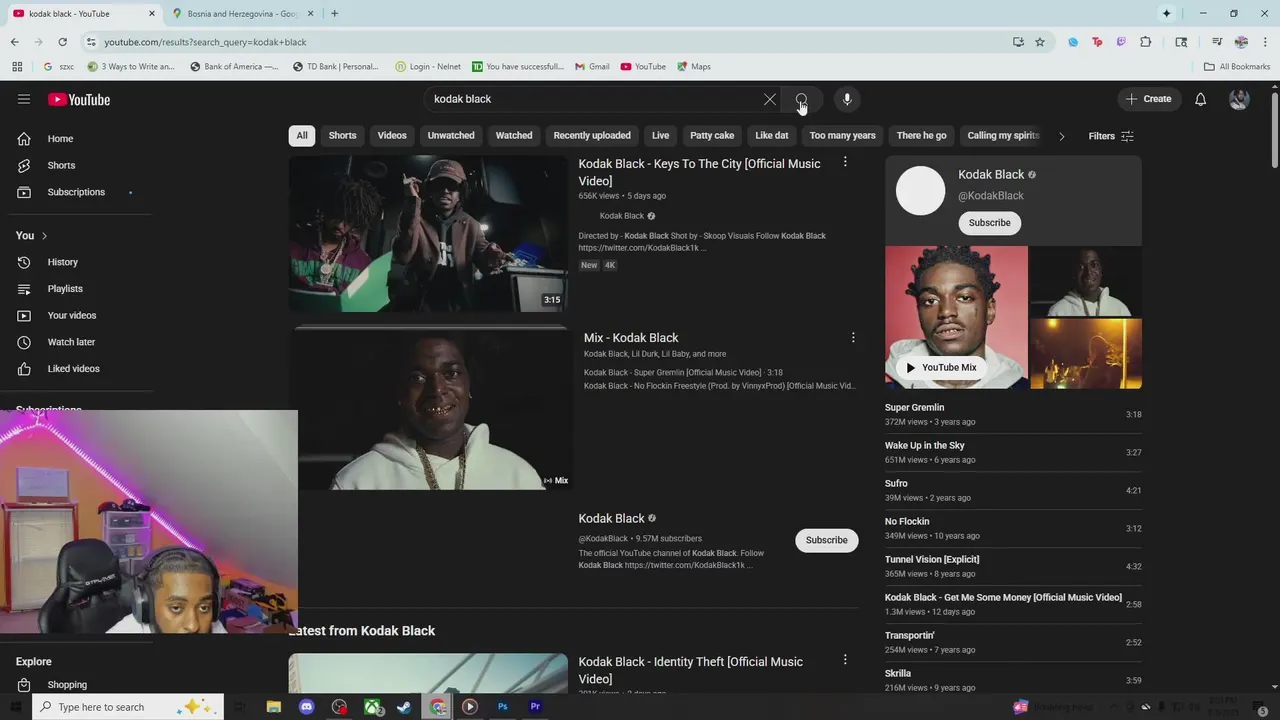Play the YouTube Mix in the info card
This screenshot has width=1280, height=720.
(941, 367)
